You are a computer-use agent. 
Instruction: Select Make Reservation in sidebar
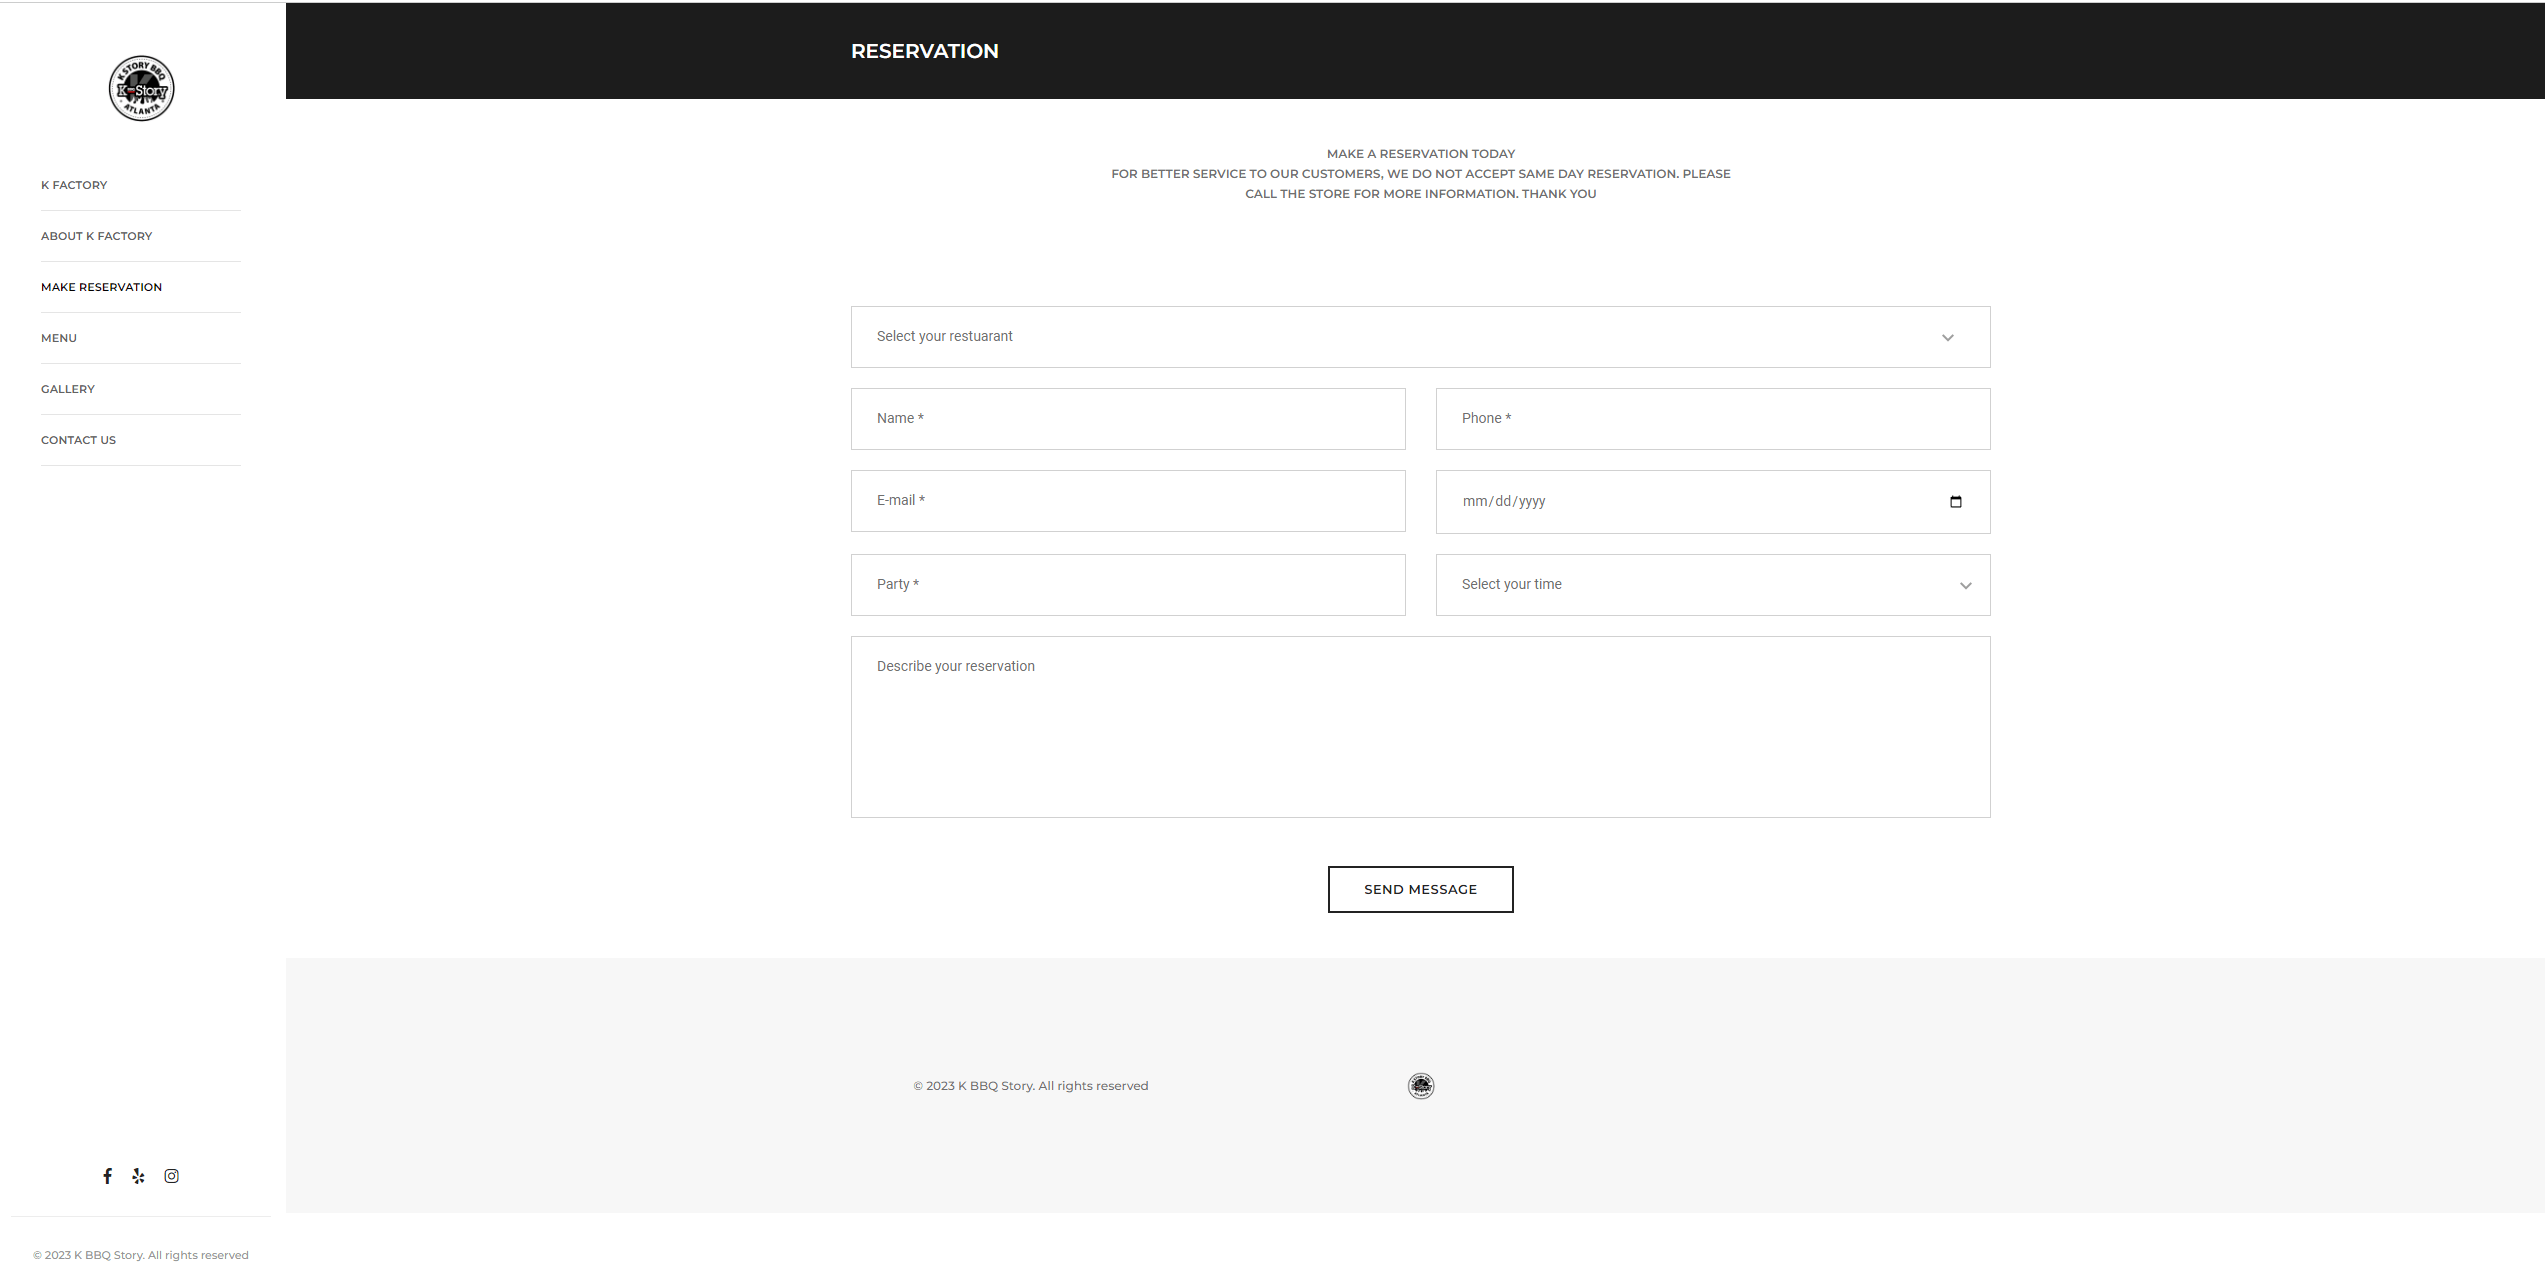click(101, 287)
